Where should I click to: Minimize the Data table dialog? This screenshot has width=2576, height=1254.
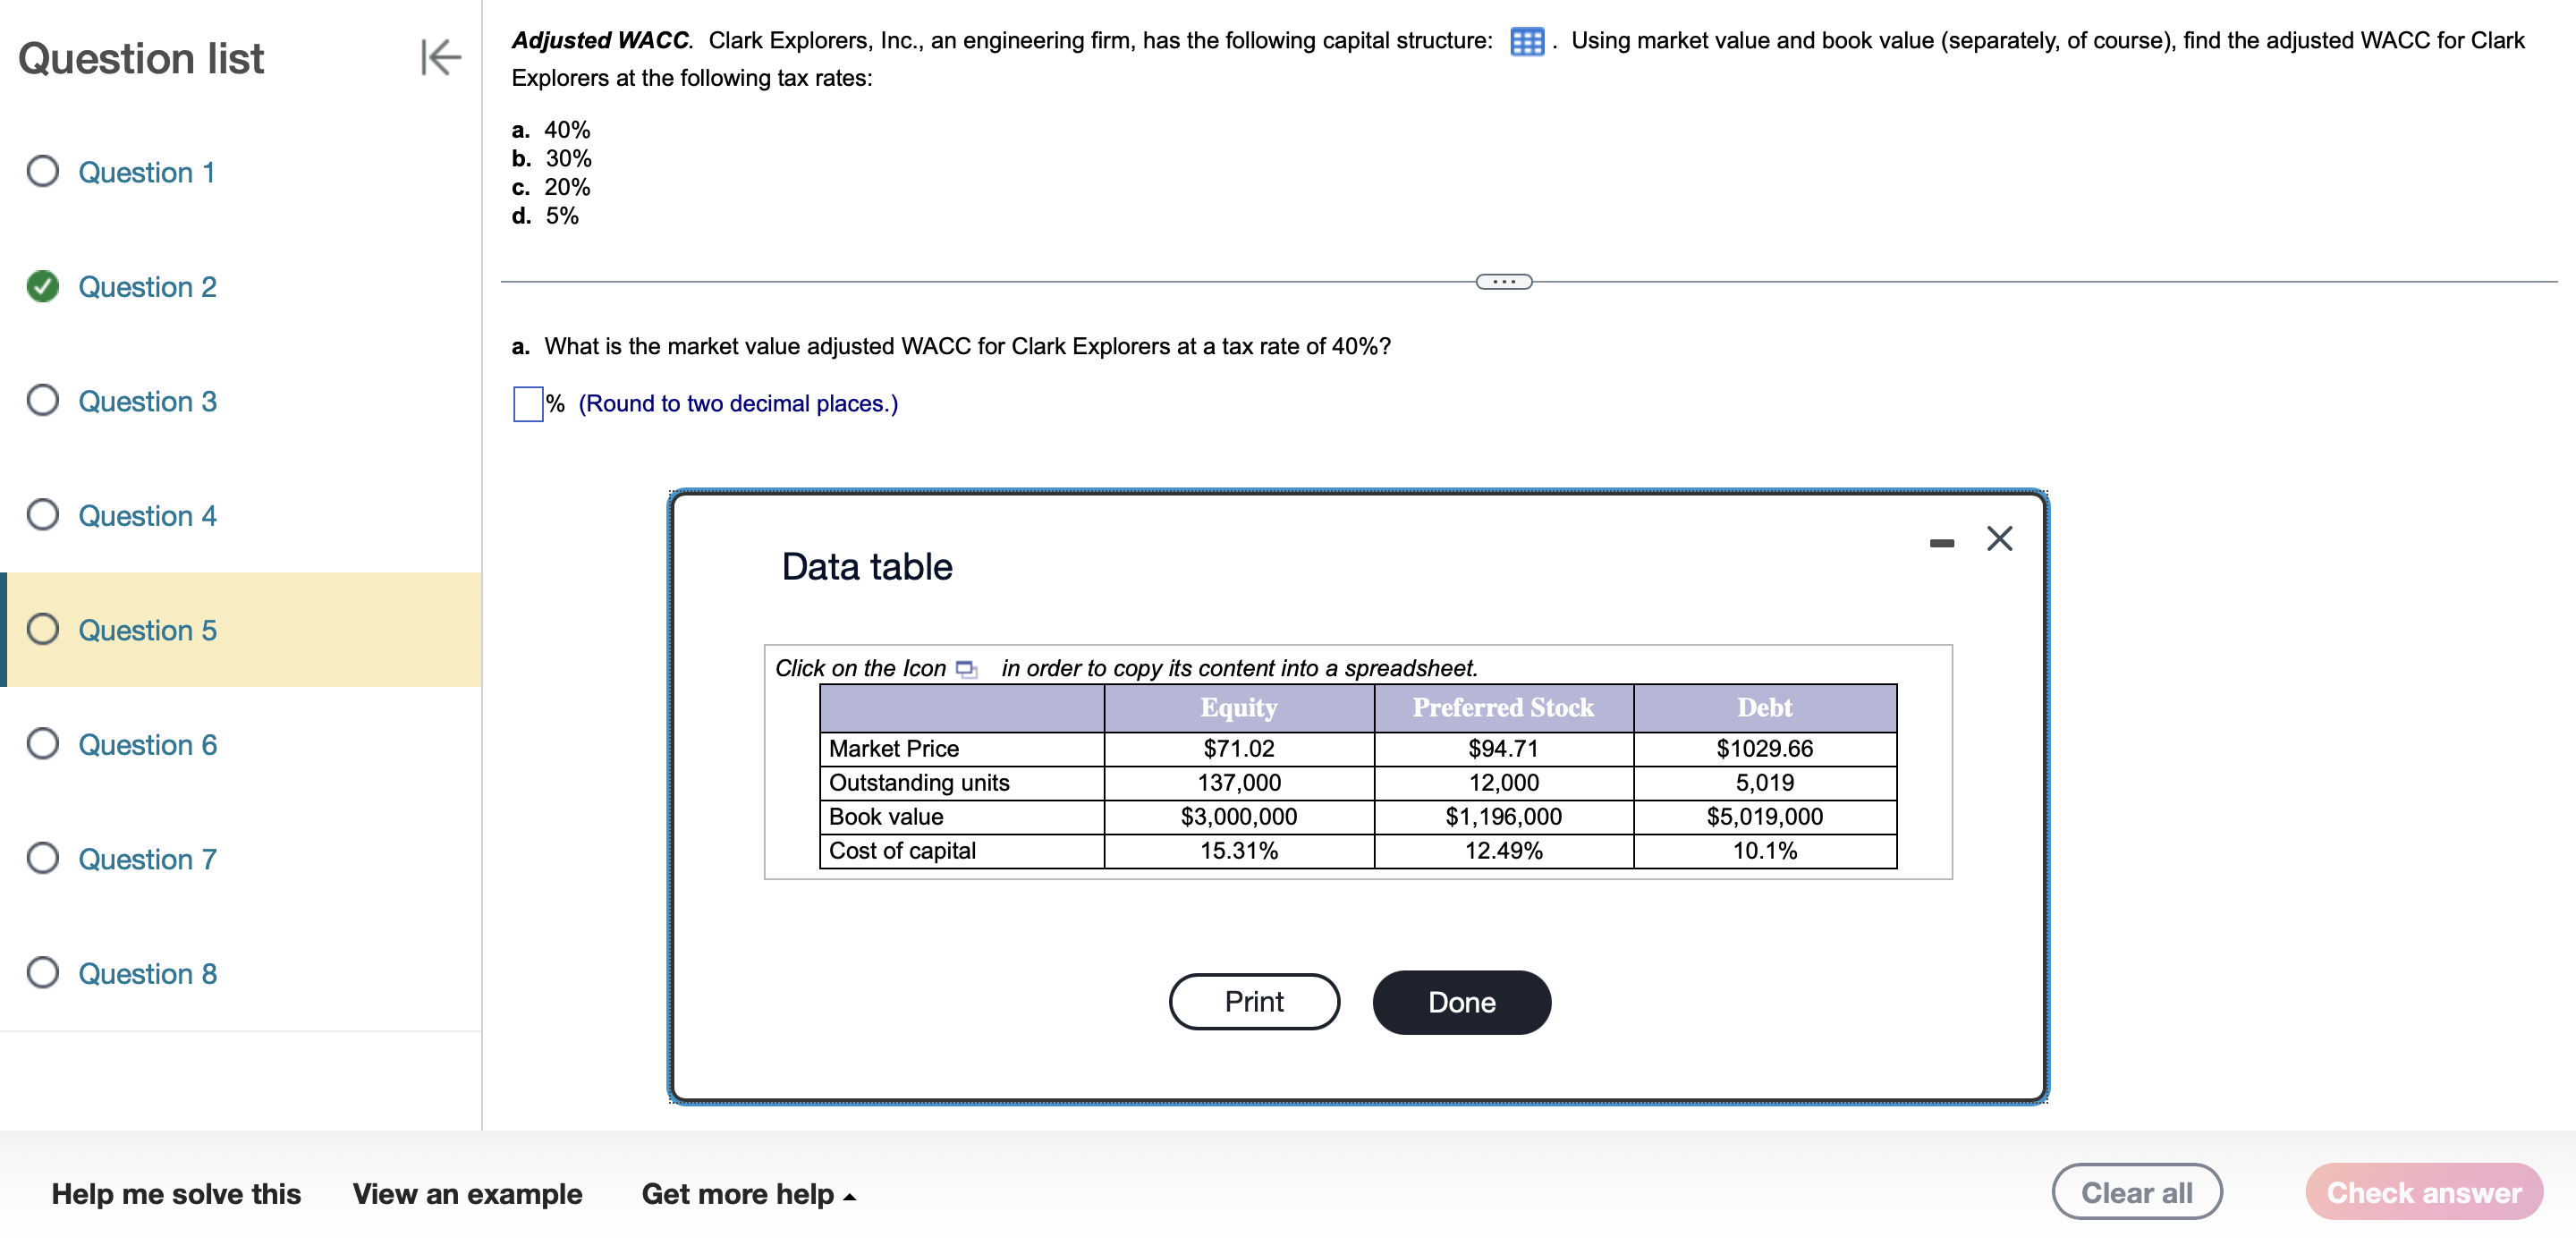click(1941, 543)
